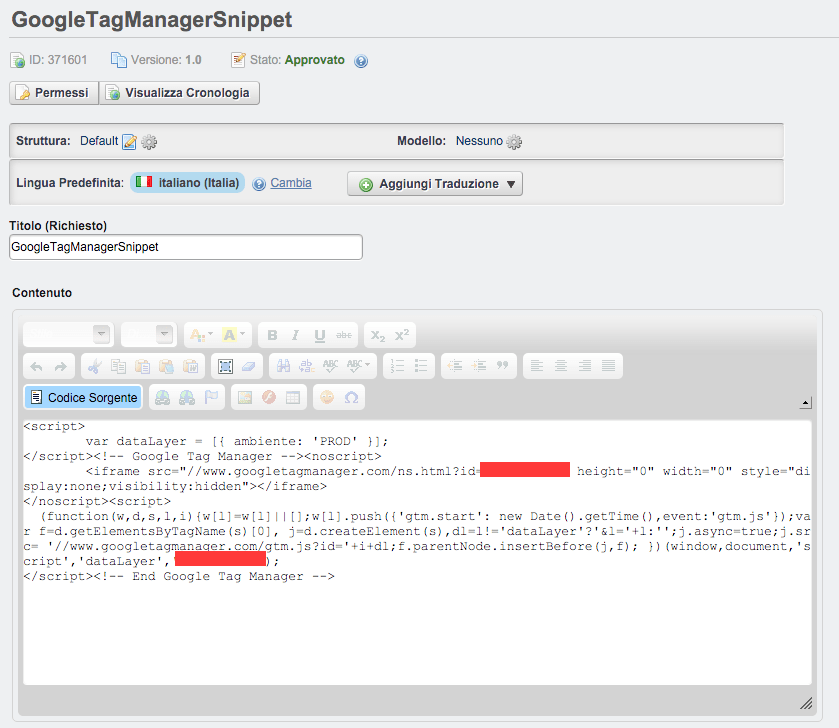Click the ID: 371601 text

(58, 60)
